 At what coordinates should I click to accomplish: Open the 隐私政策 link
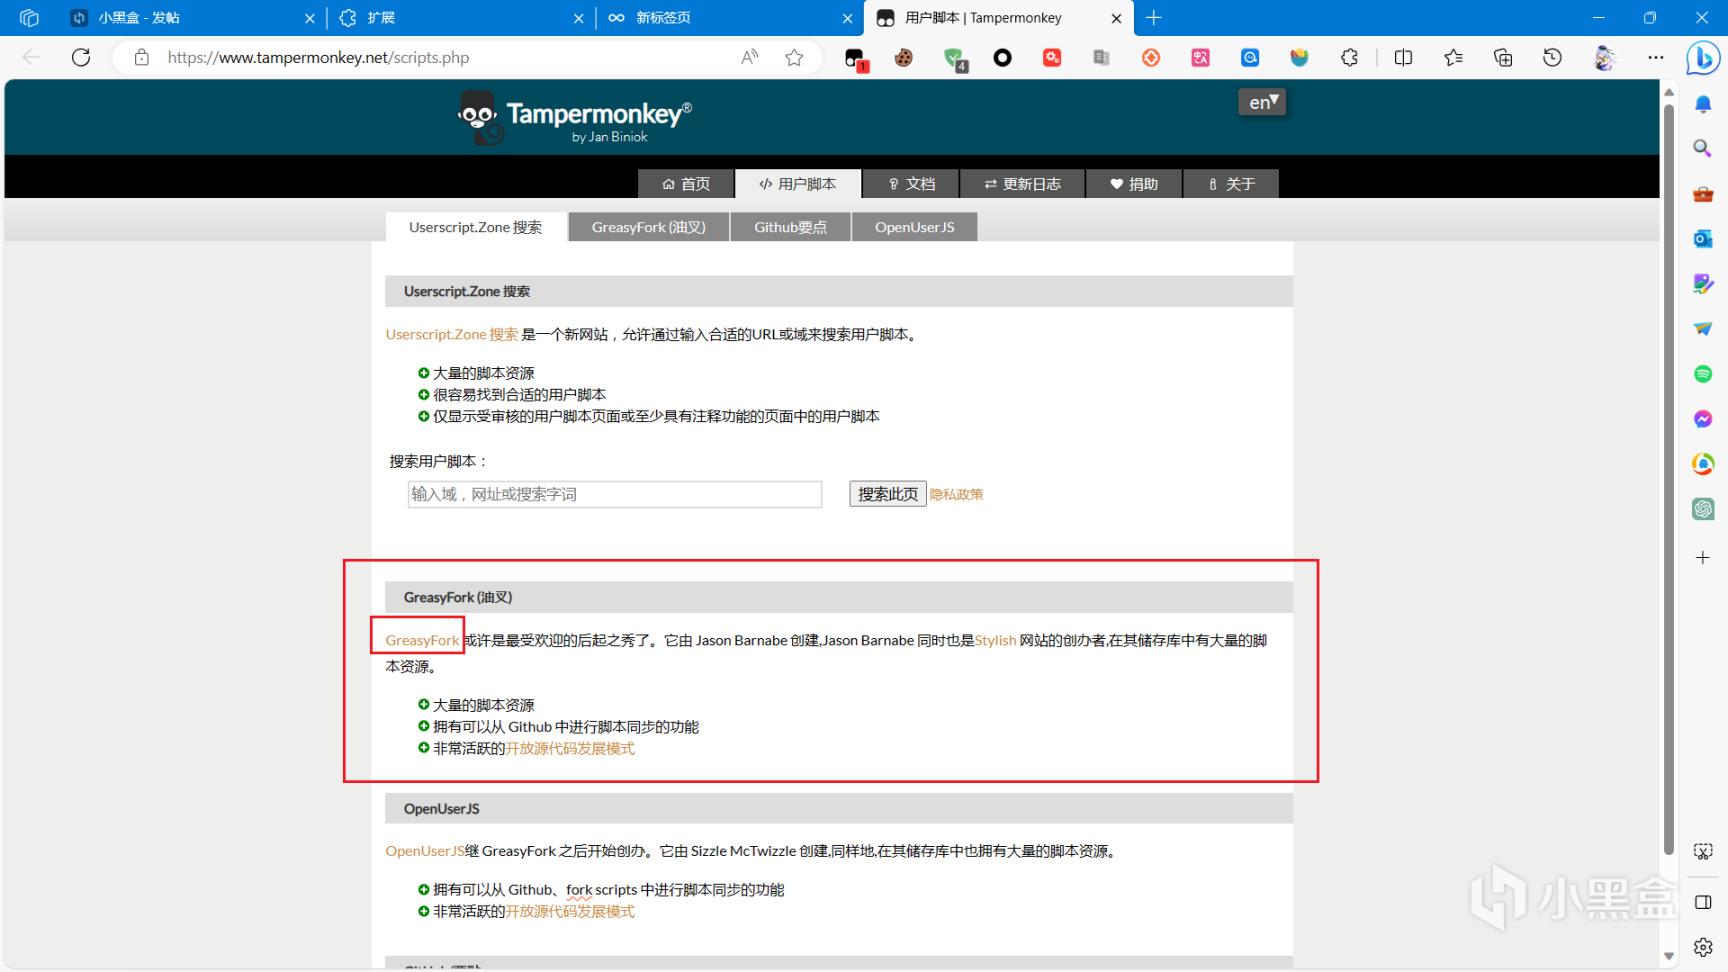pos(957,494)
